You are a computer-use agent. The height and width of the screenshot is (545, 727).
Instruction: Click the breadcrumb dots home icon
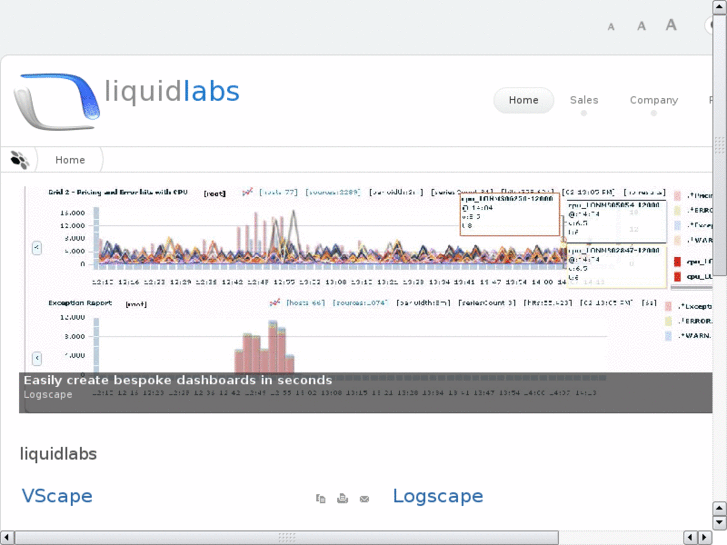(19, 160)
